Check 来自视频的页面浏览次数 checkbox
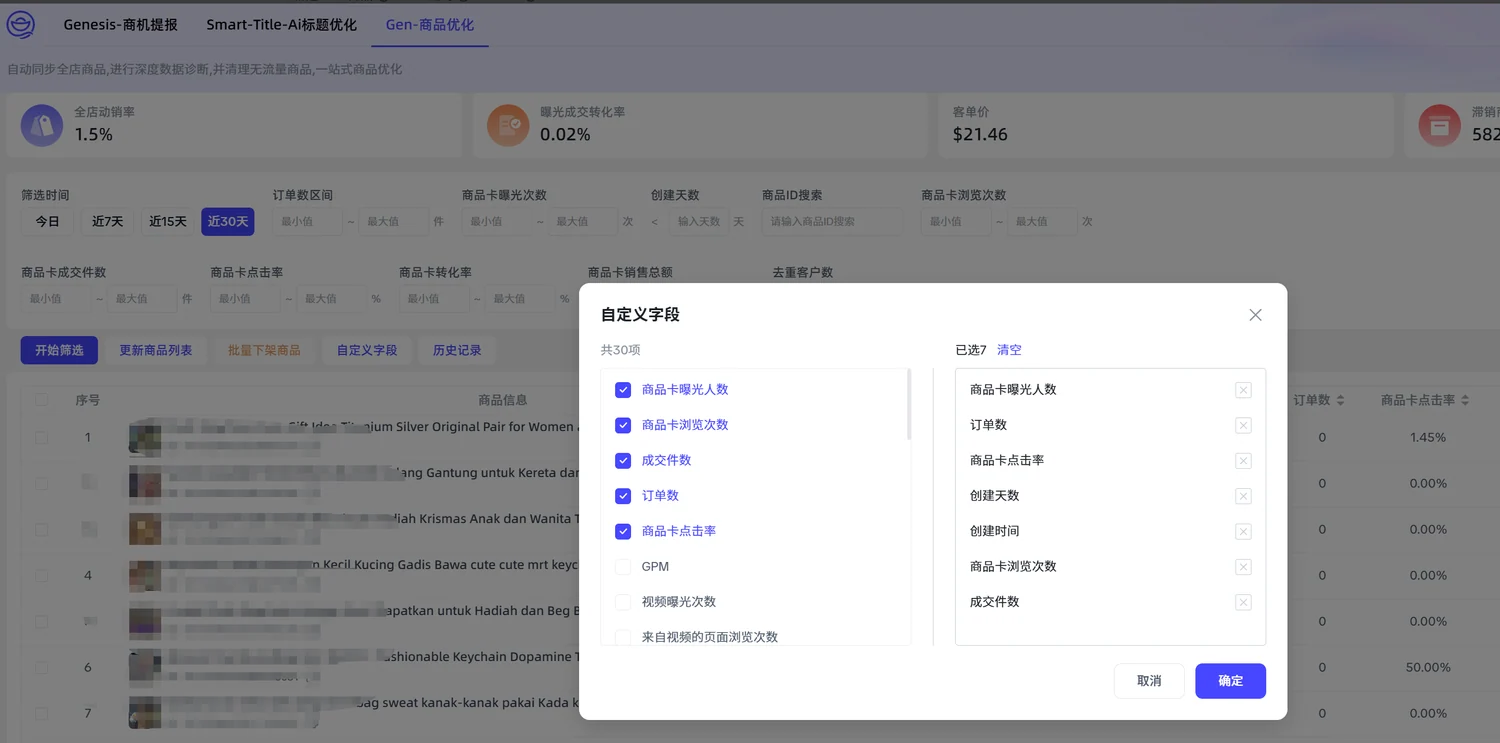 (623, 637)
